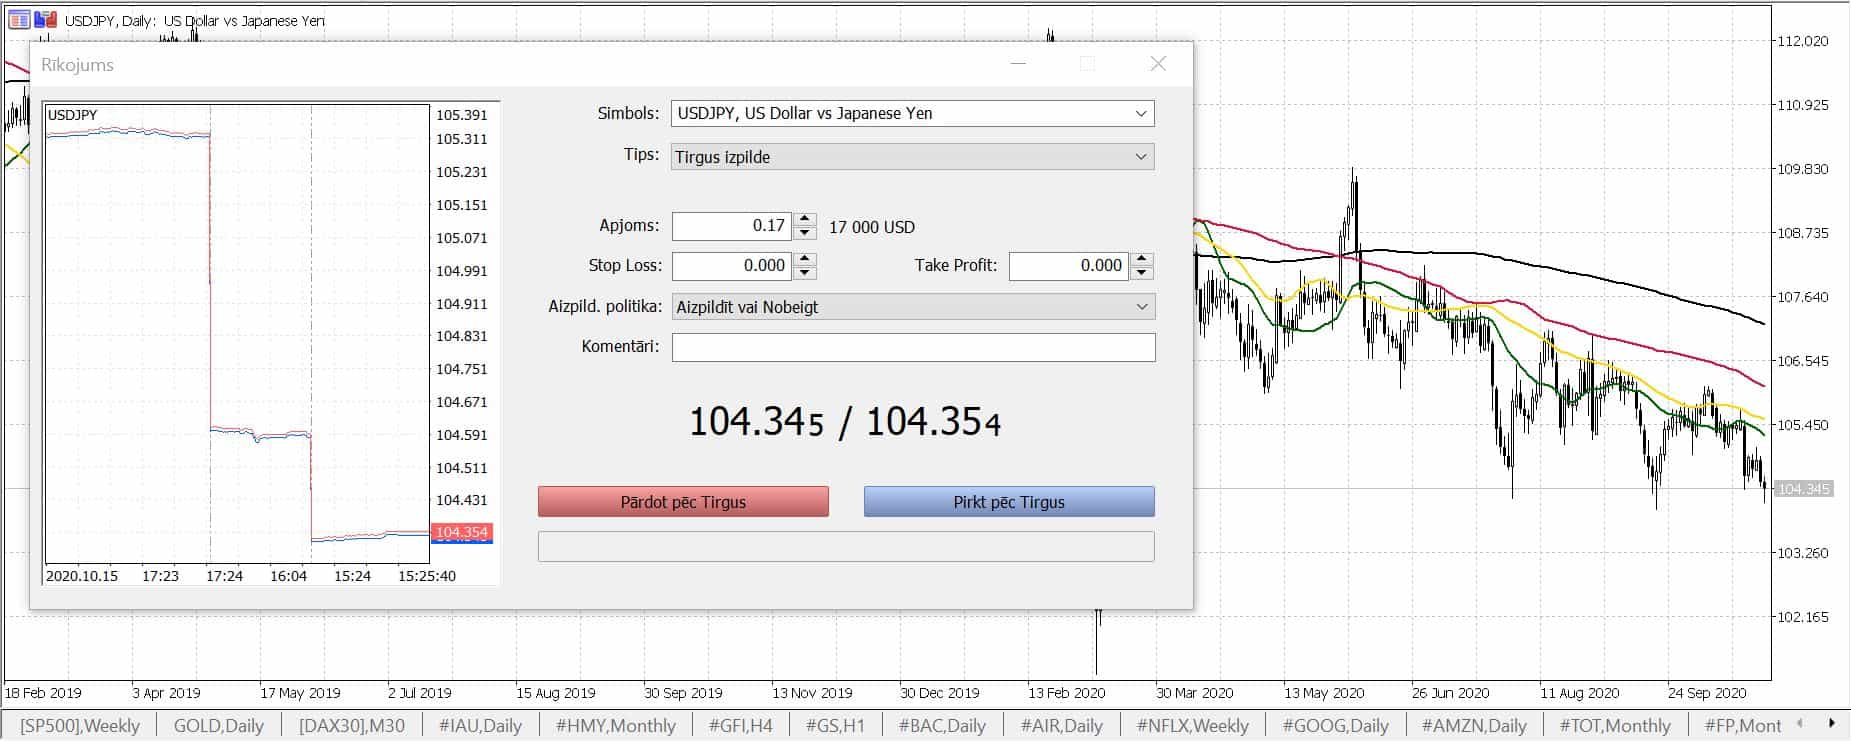Viewport: 1851px width, 741px height.
Task: Click the Apjoms volume input field
Action: [731, 226]
